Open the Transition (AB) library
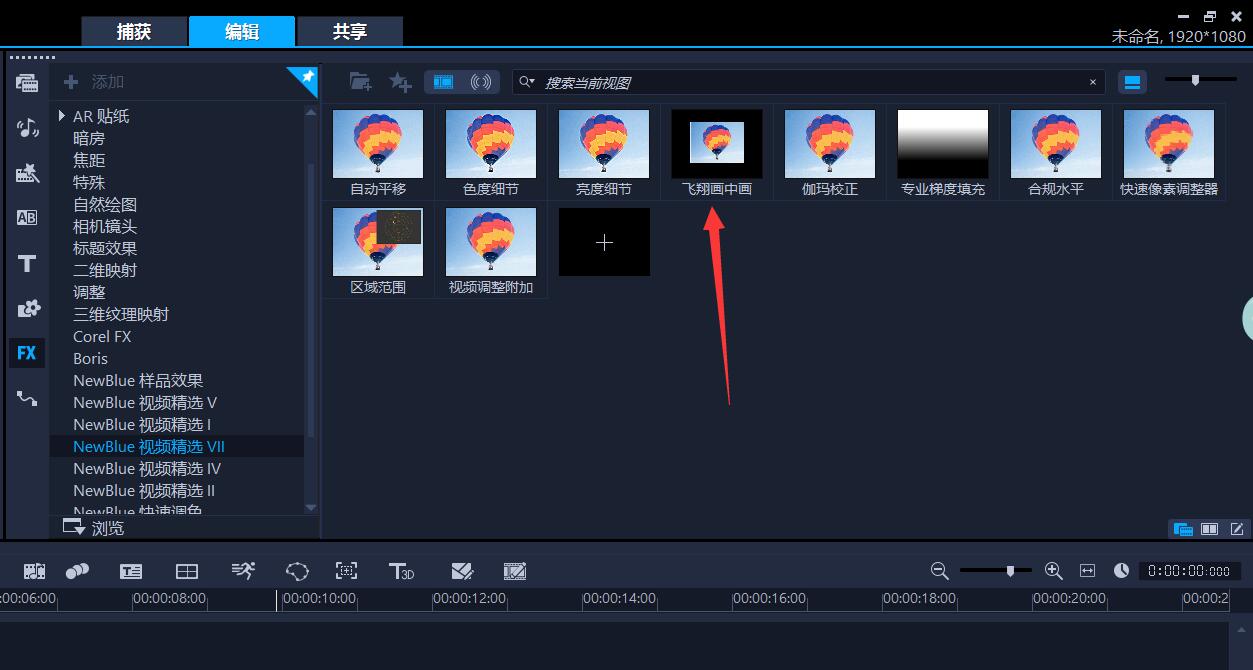This screenshot has width=1253, height=670. (x=27, y=218)
